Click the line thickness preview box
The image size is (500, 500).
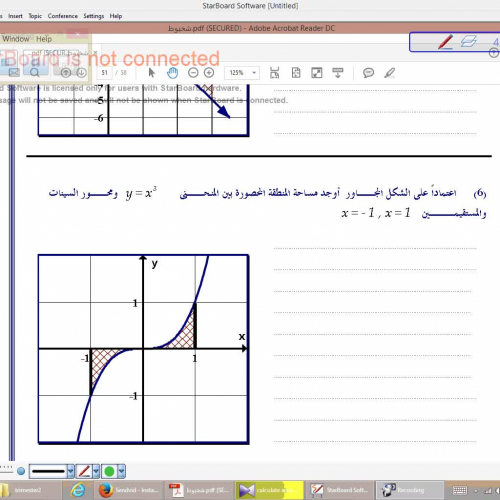point(48,471)
